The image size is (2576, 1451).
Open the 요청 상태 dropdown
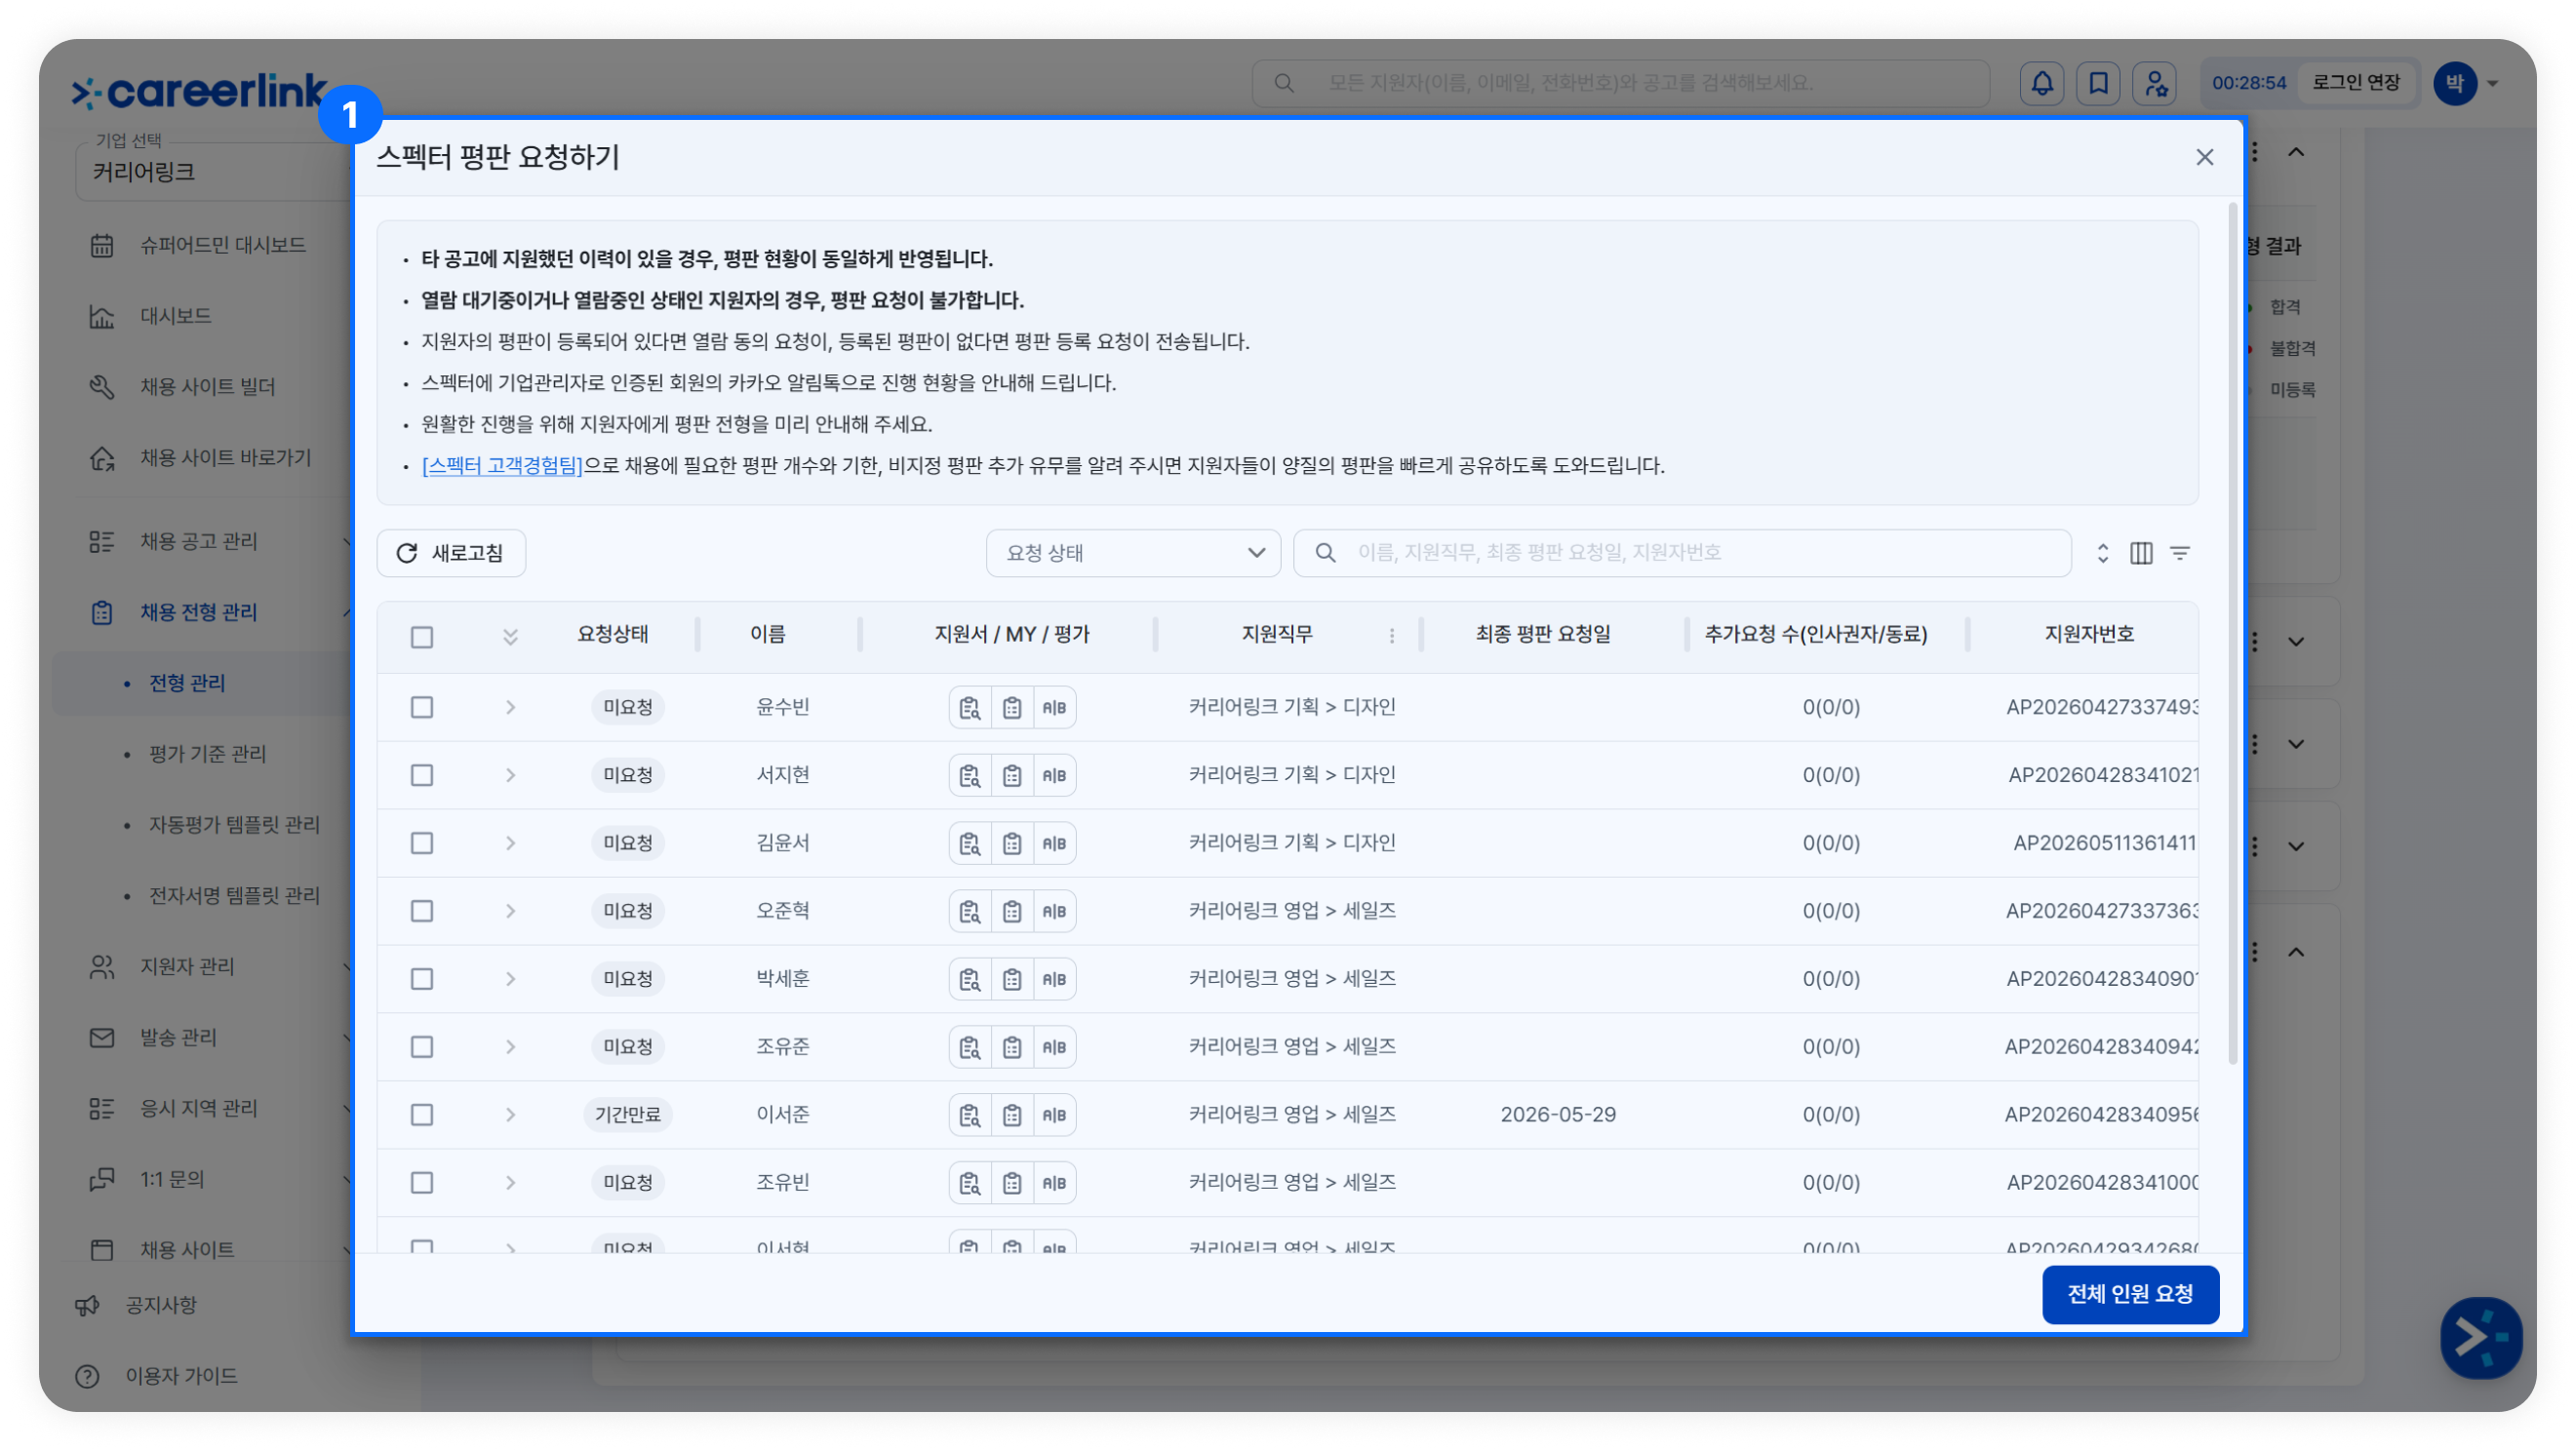click(1133, 553)
